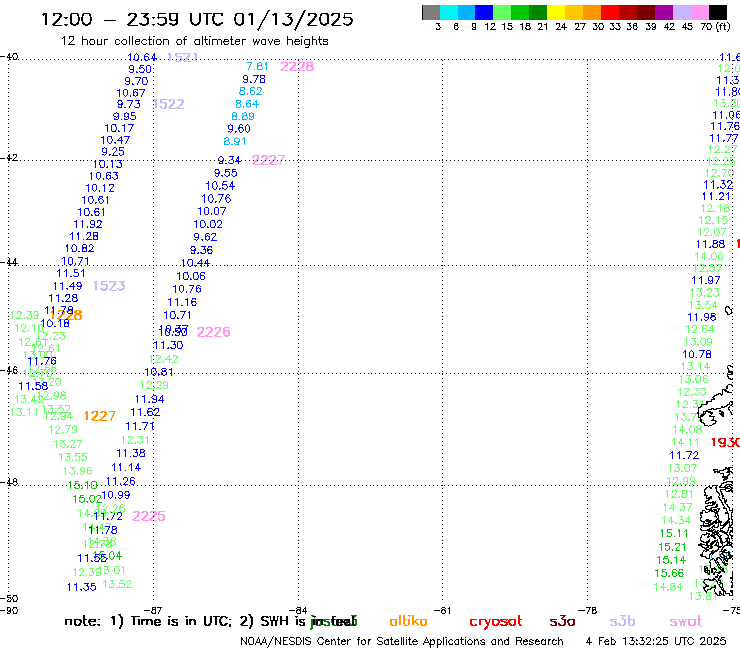
Task: Click the wave height value 15.11
Action: [x=674, y=533]
